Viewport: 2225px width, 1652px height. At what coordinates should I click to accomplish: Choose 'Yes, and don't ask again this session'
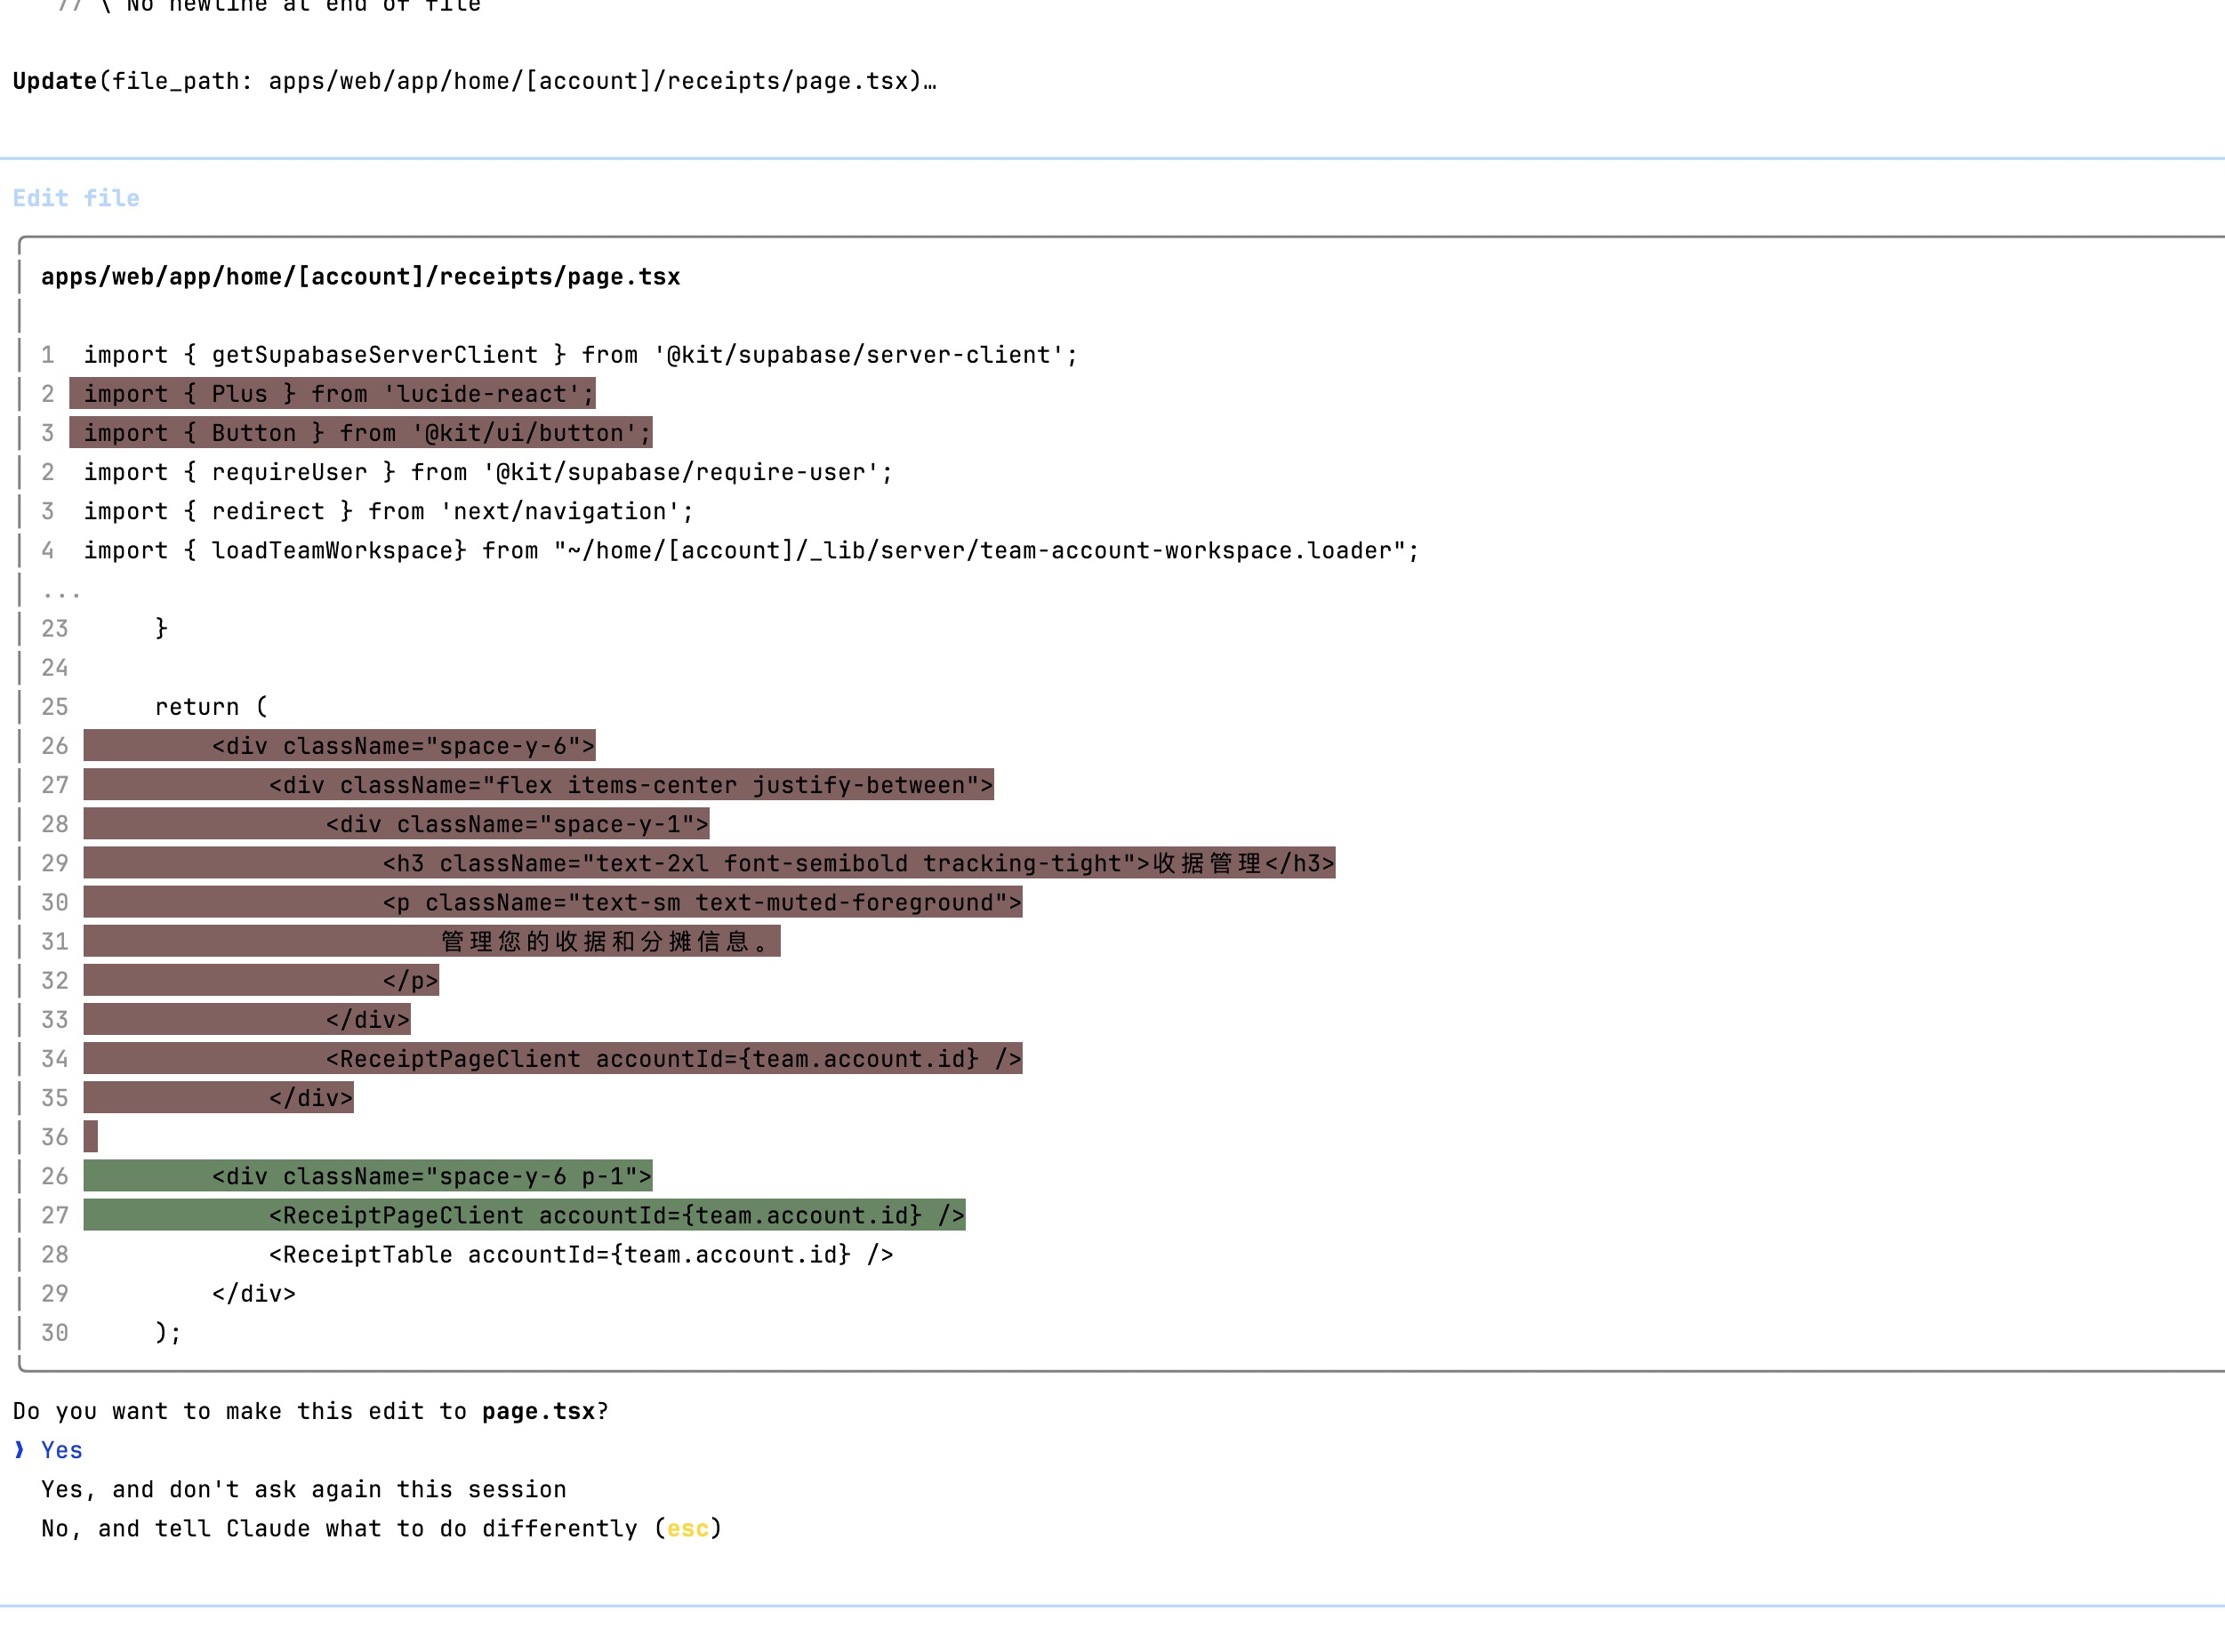click(x=303, y=1489)
